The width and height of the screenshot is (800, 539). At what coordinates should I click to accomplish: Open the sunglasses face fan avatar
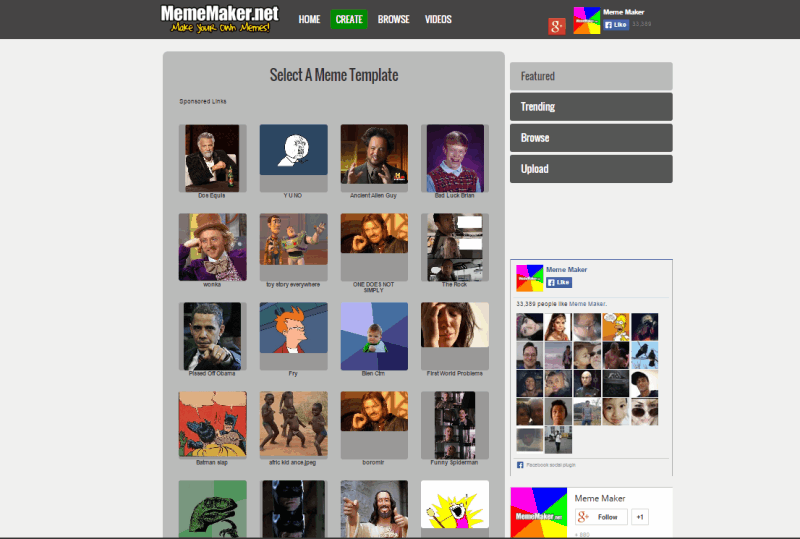pos(644,412)
